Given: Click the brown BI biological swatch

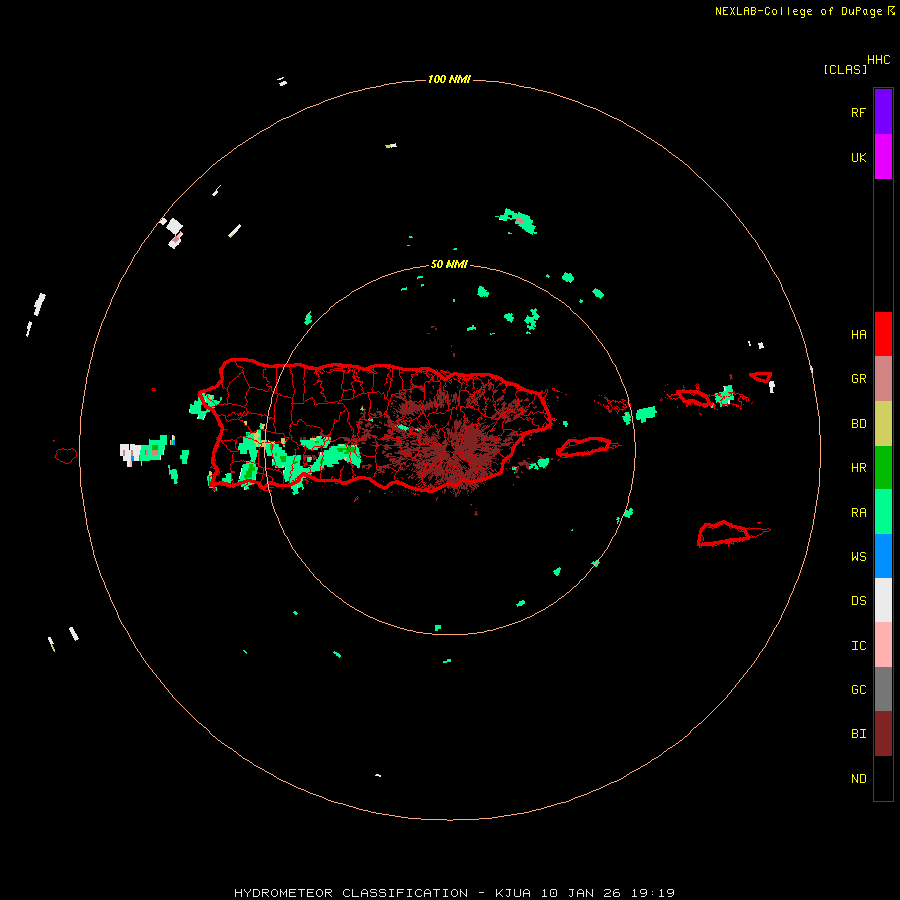Looking at the screenshot, I should 883,734.
